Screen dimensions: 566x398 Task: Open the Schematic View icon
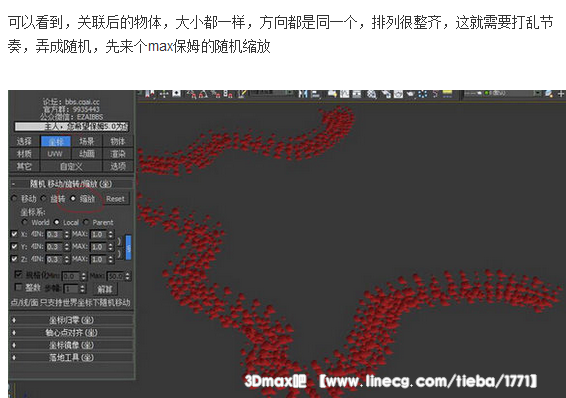pos(357,94)
